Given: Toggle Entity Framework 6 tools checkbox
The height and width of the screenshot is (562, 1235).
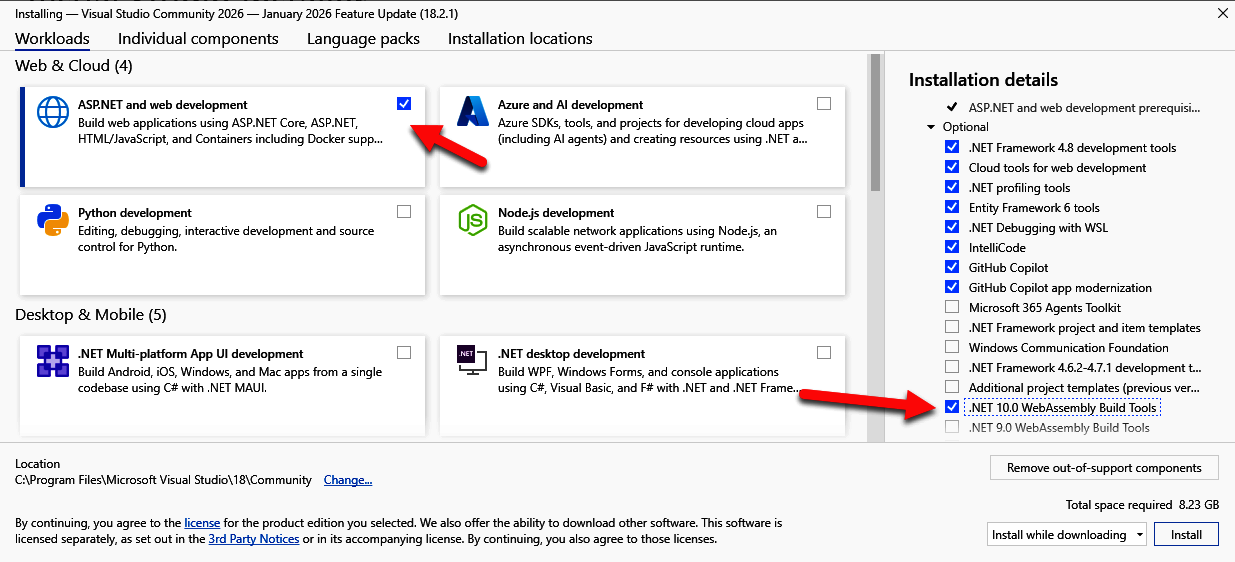Looking at the screenshot, I should (x=952, y=207).
